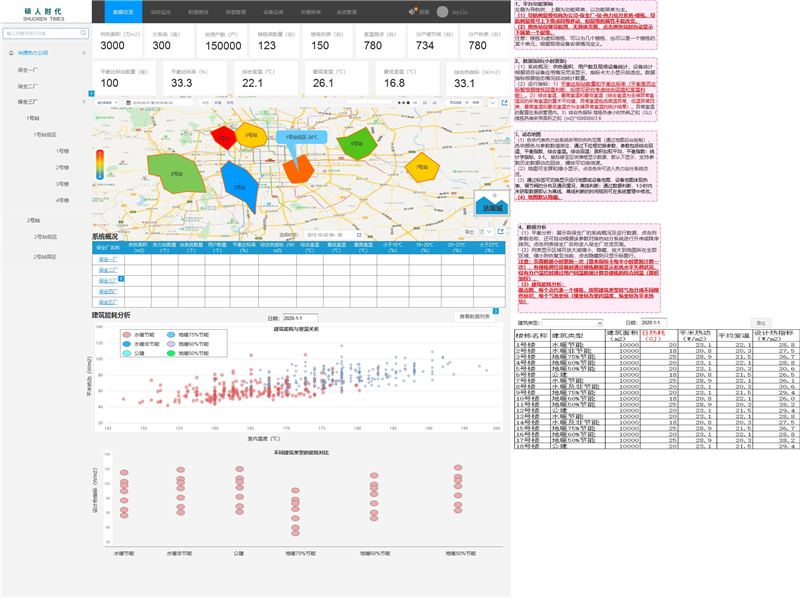Stop map playback using the last square icon
This screenshot has height=598, width=800.
408,103
